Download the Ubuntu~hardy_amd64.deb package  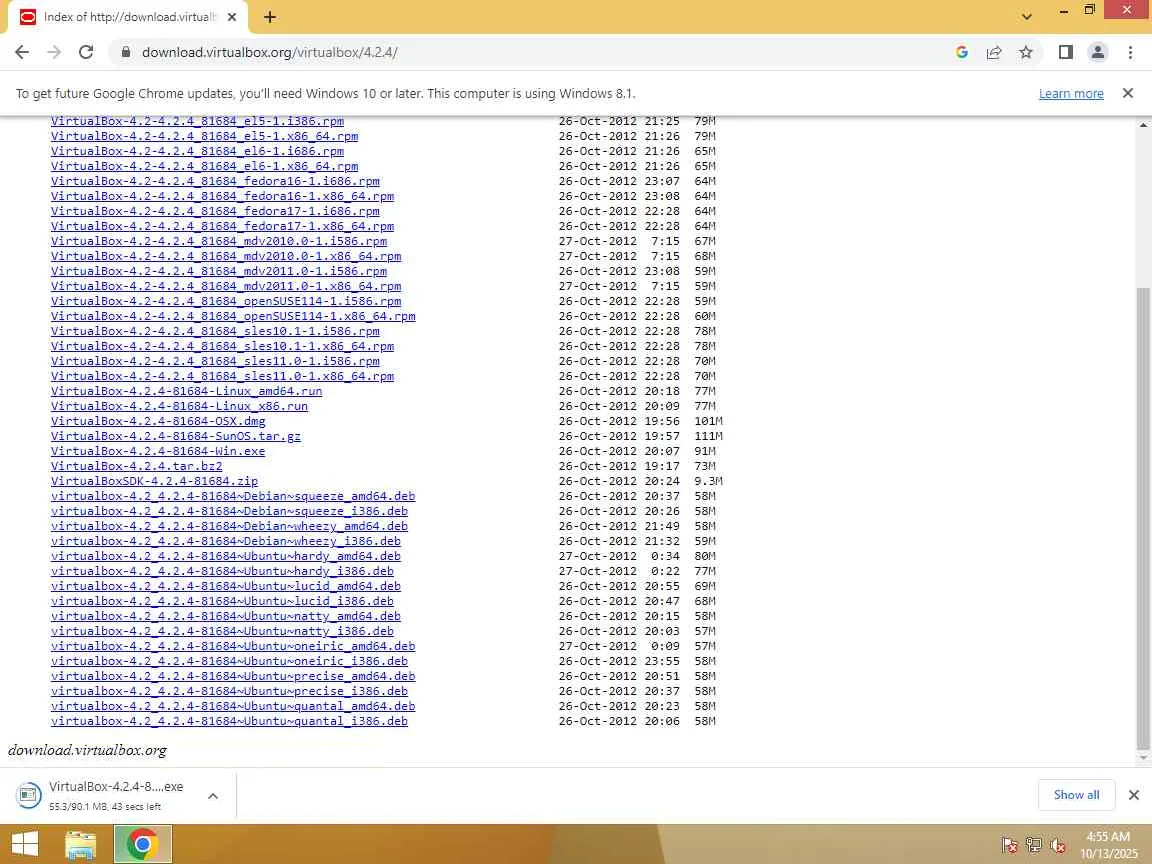(x=226, y=556)
